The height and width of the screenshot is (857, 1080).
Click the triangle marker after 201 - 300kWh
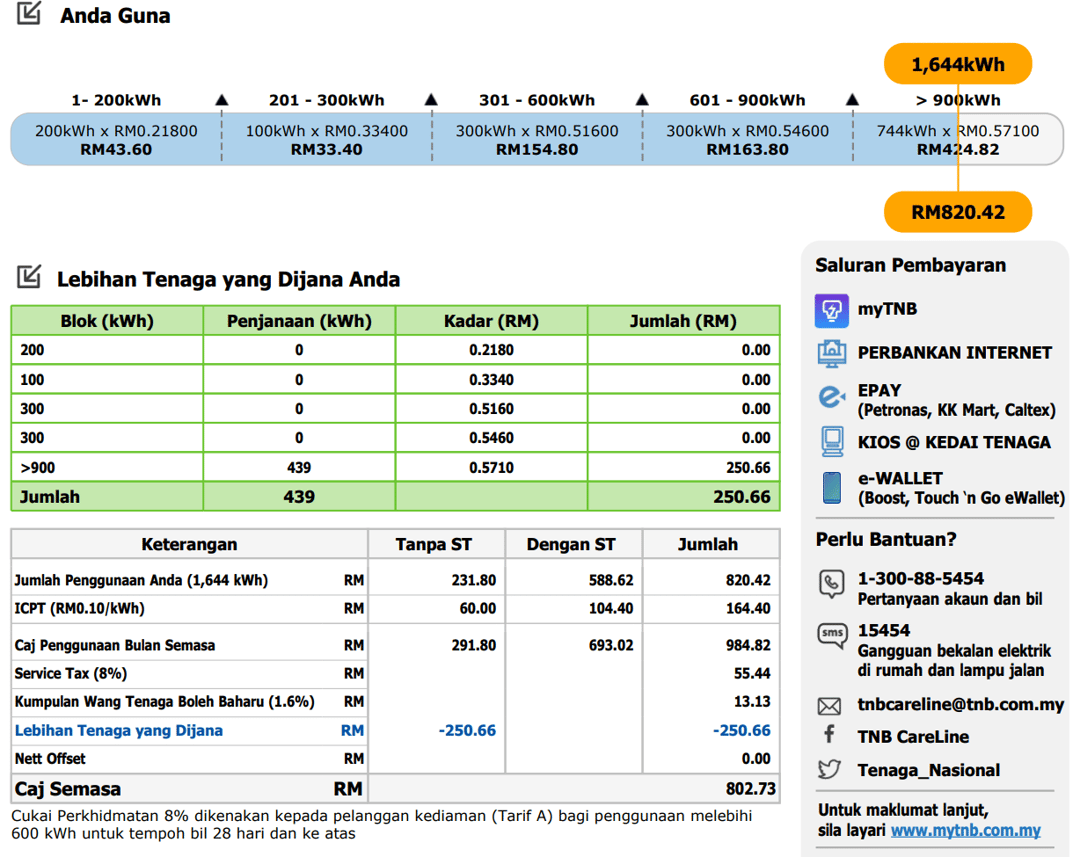[x=431, y=100]
